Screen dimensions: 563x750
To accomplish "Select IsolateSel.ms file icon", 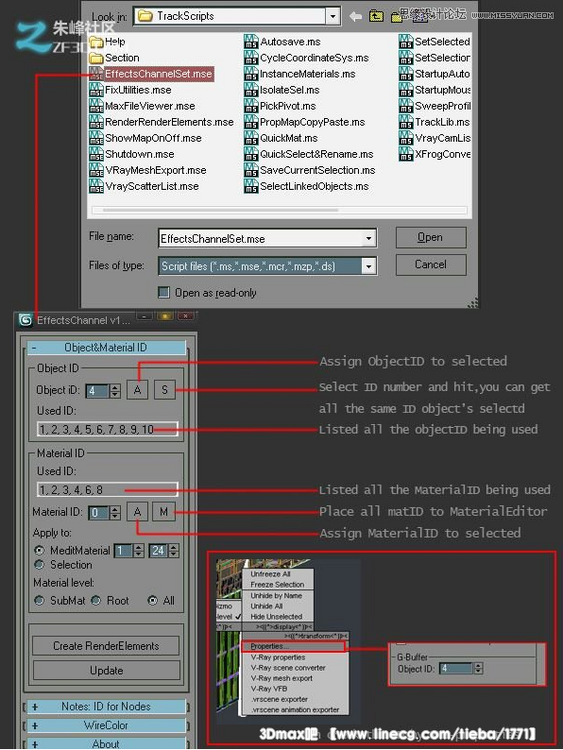I will [251, 90].
